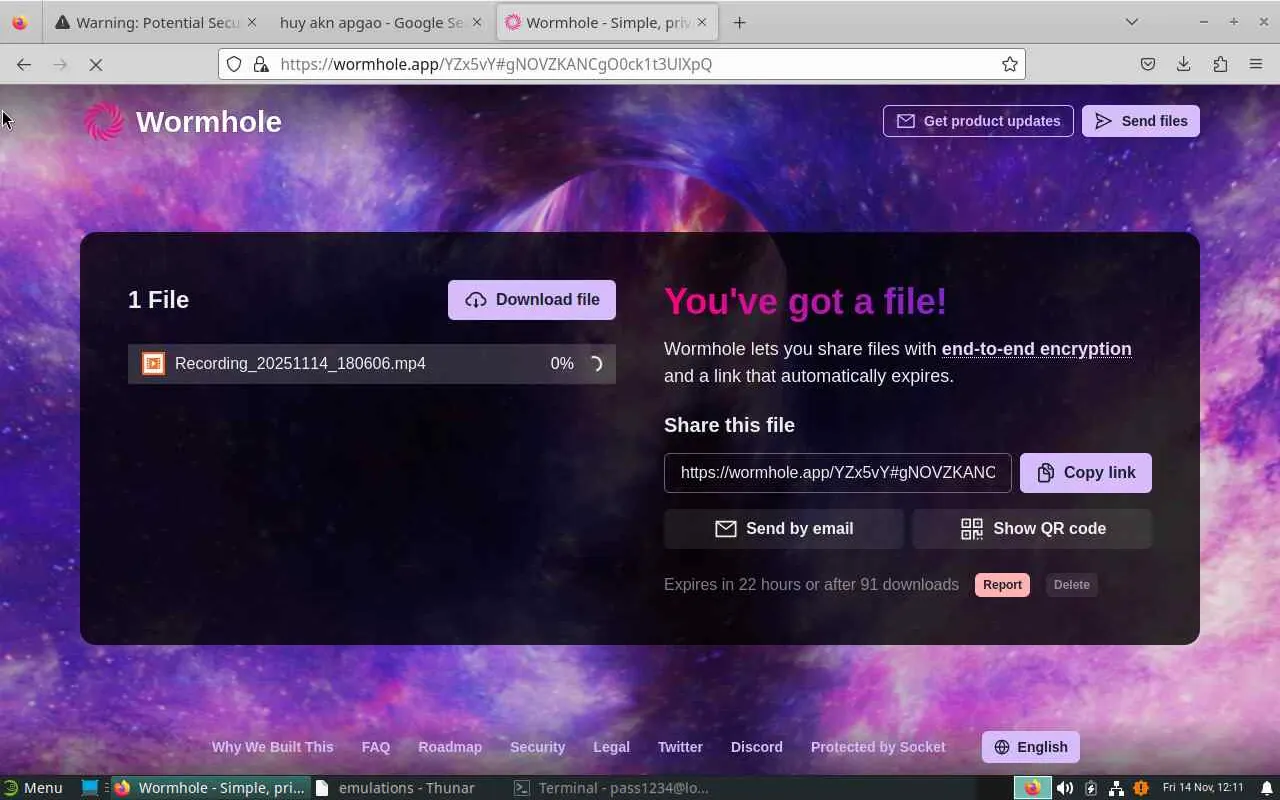Click the Get product updates button

[x=978, y=121]
